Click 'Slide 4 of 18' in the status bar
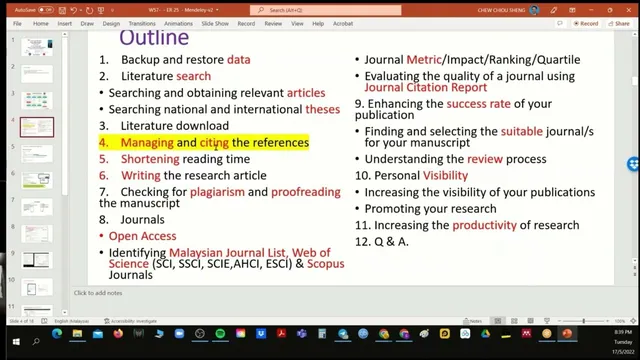The image size is (640, 360). tap(22, 321)
